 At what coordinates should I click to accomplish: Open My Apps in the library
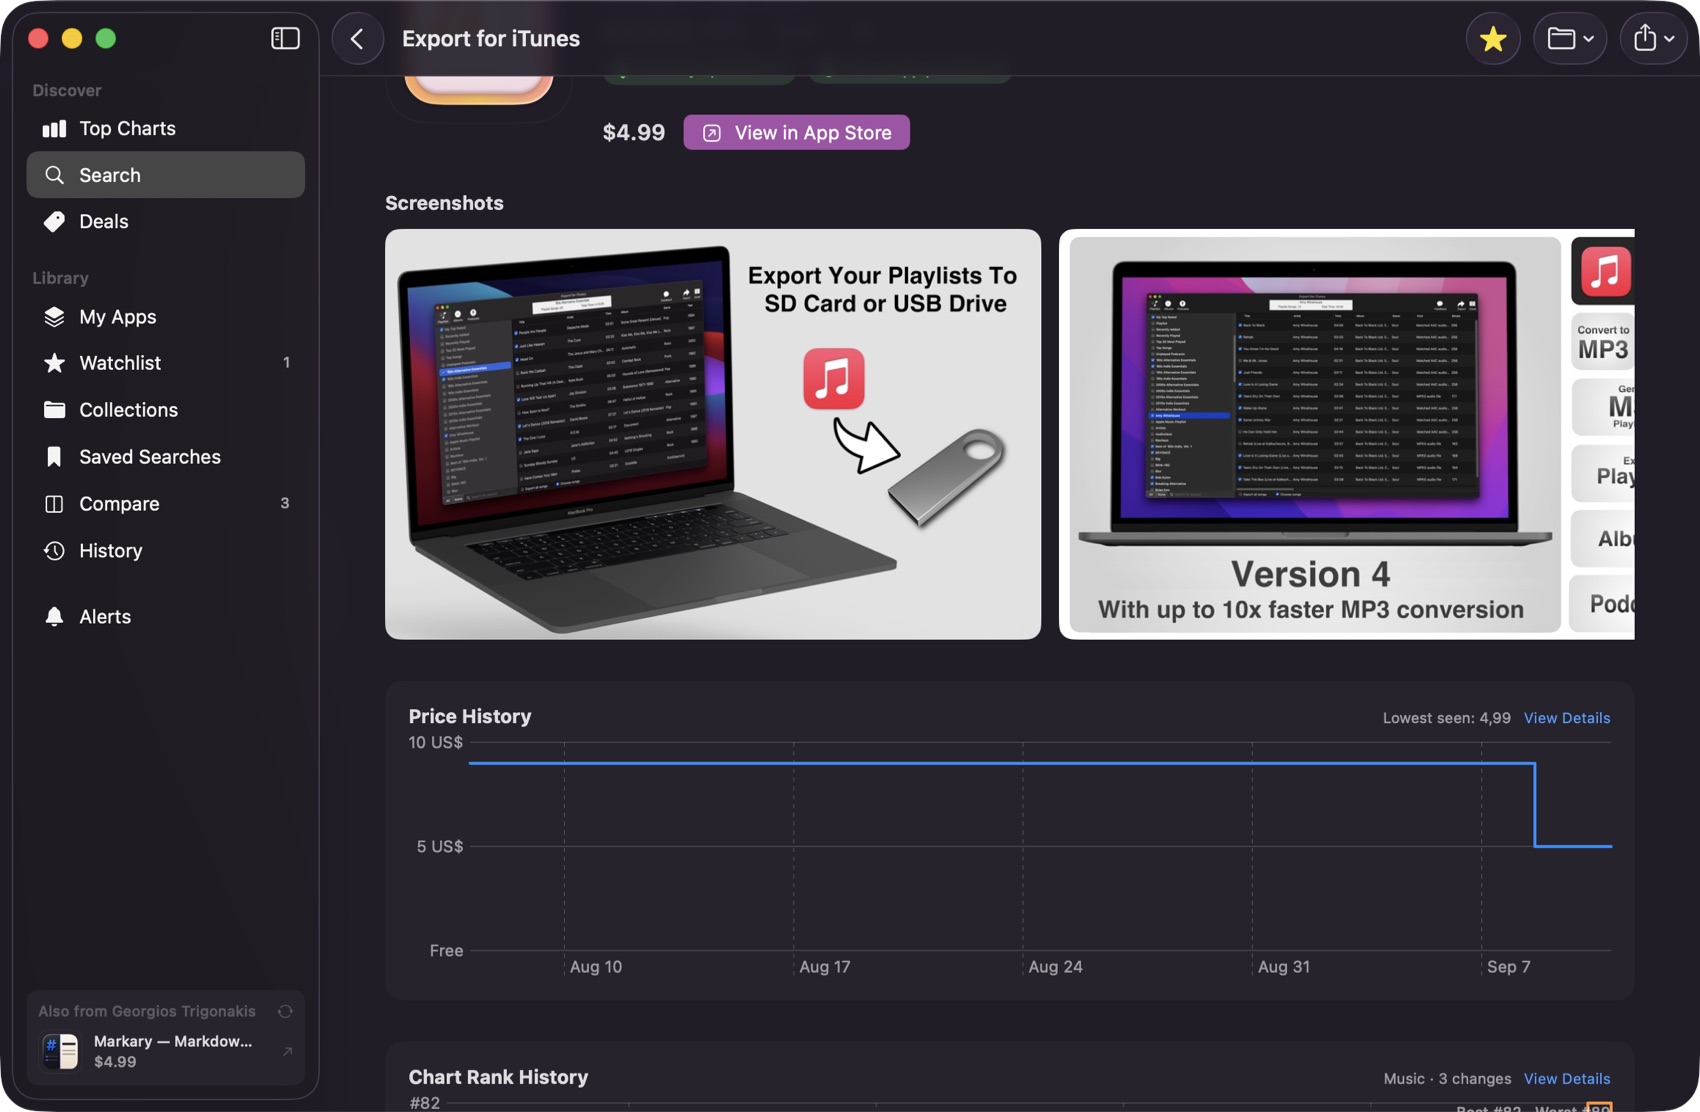(166, 316)
